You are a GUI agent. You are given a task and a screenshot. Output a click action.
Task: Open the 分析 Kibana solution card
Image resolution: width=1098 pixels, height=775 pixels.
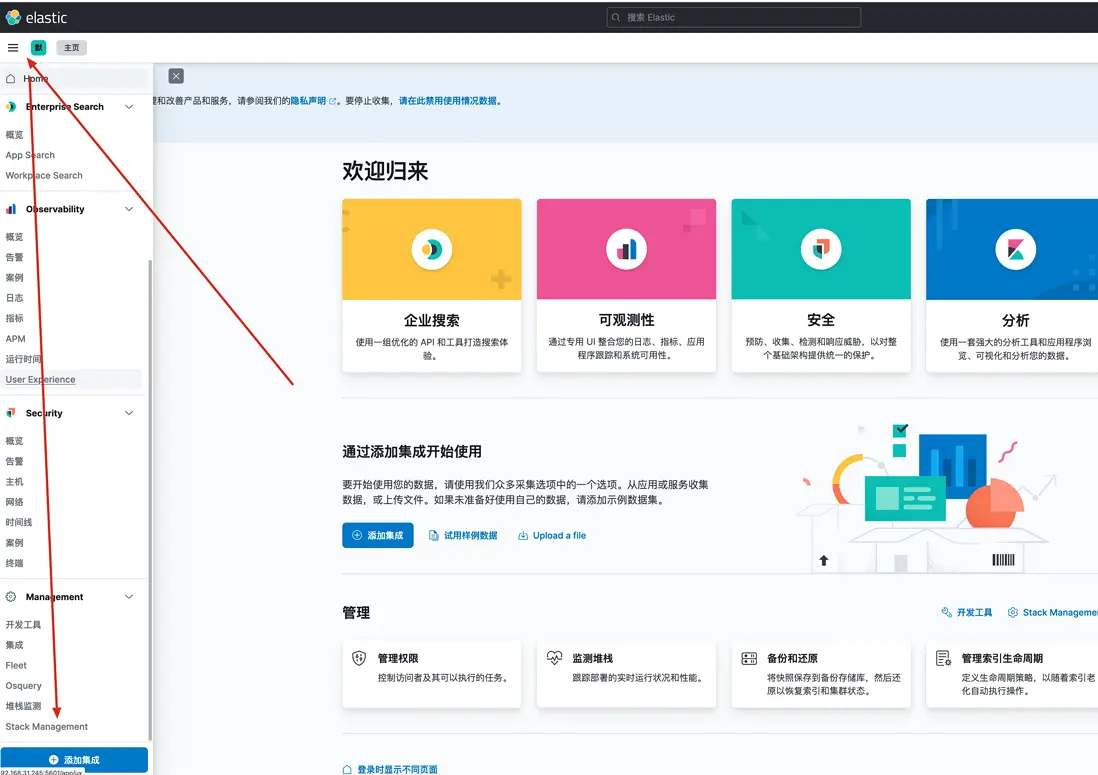click(x=1012, y=285)
